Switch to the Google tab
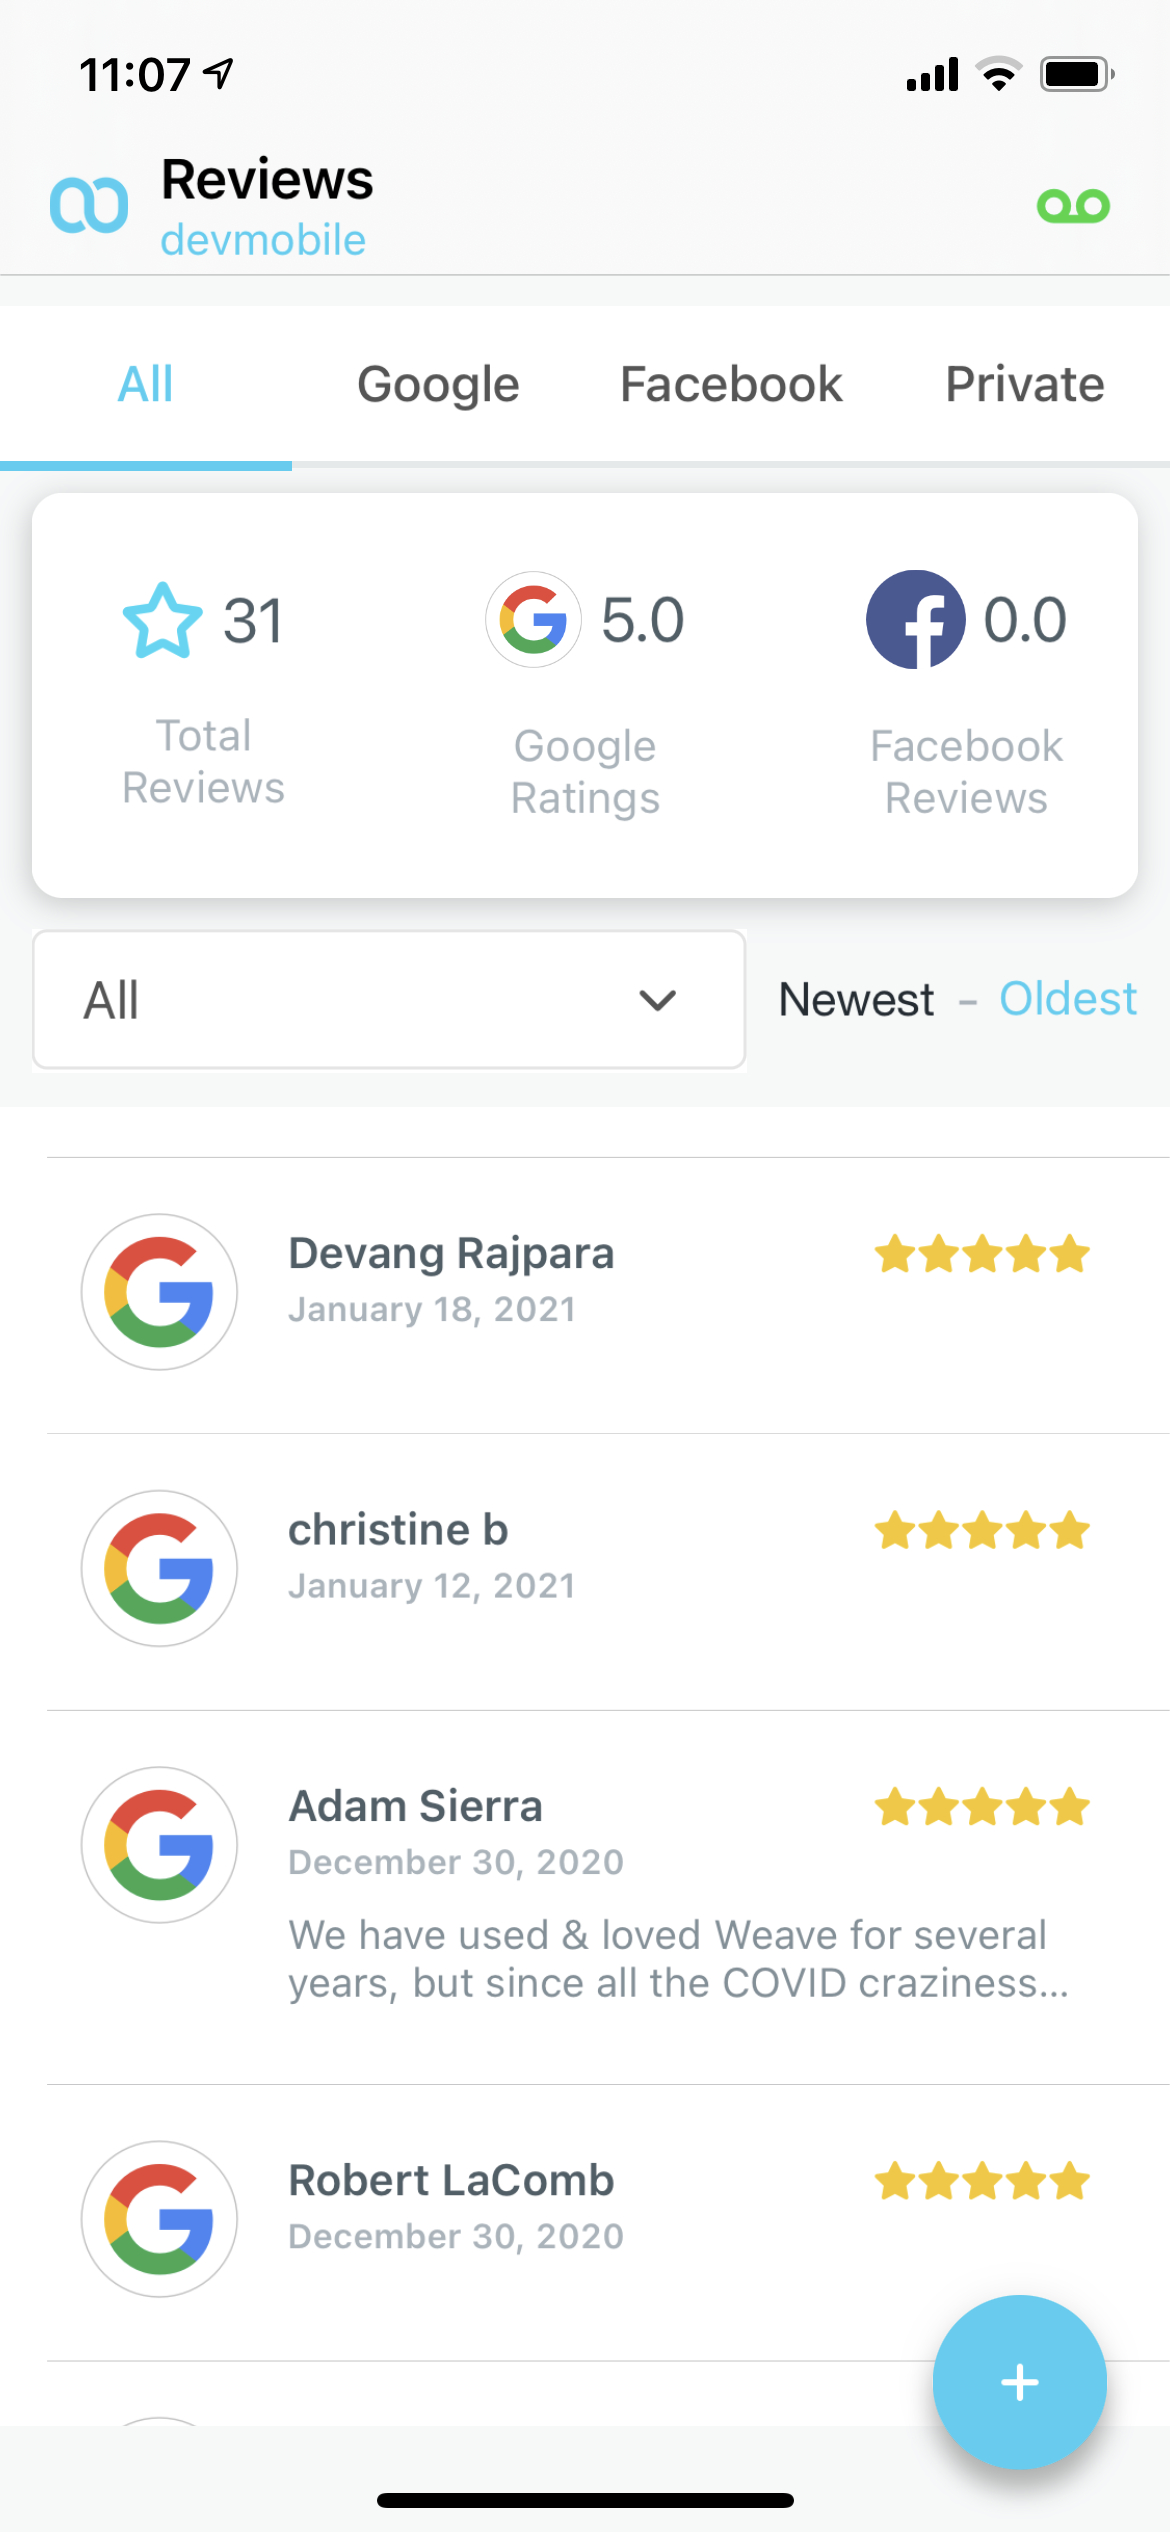This screenshot has width=1170, height=2532. pos(438,385)
